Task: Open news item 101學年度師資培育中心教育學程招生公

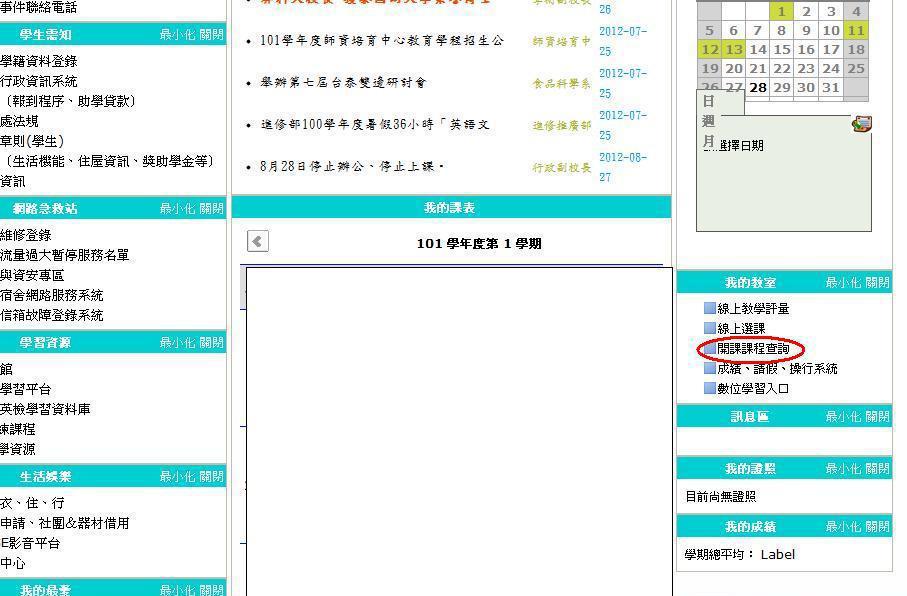Action: (x=382, y=41)
